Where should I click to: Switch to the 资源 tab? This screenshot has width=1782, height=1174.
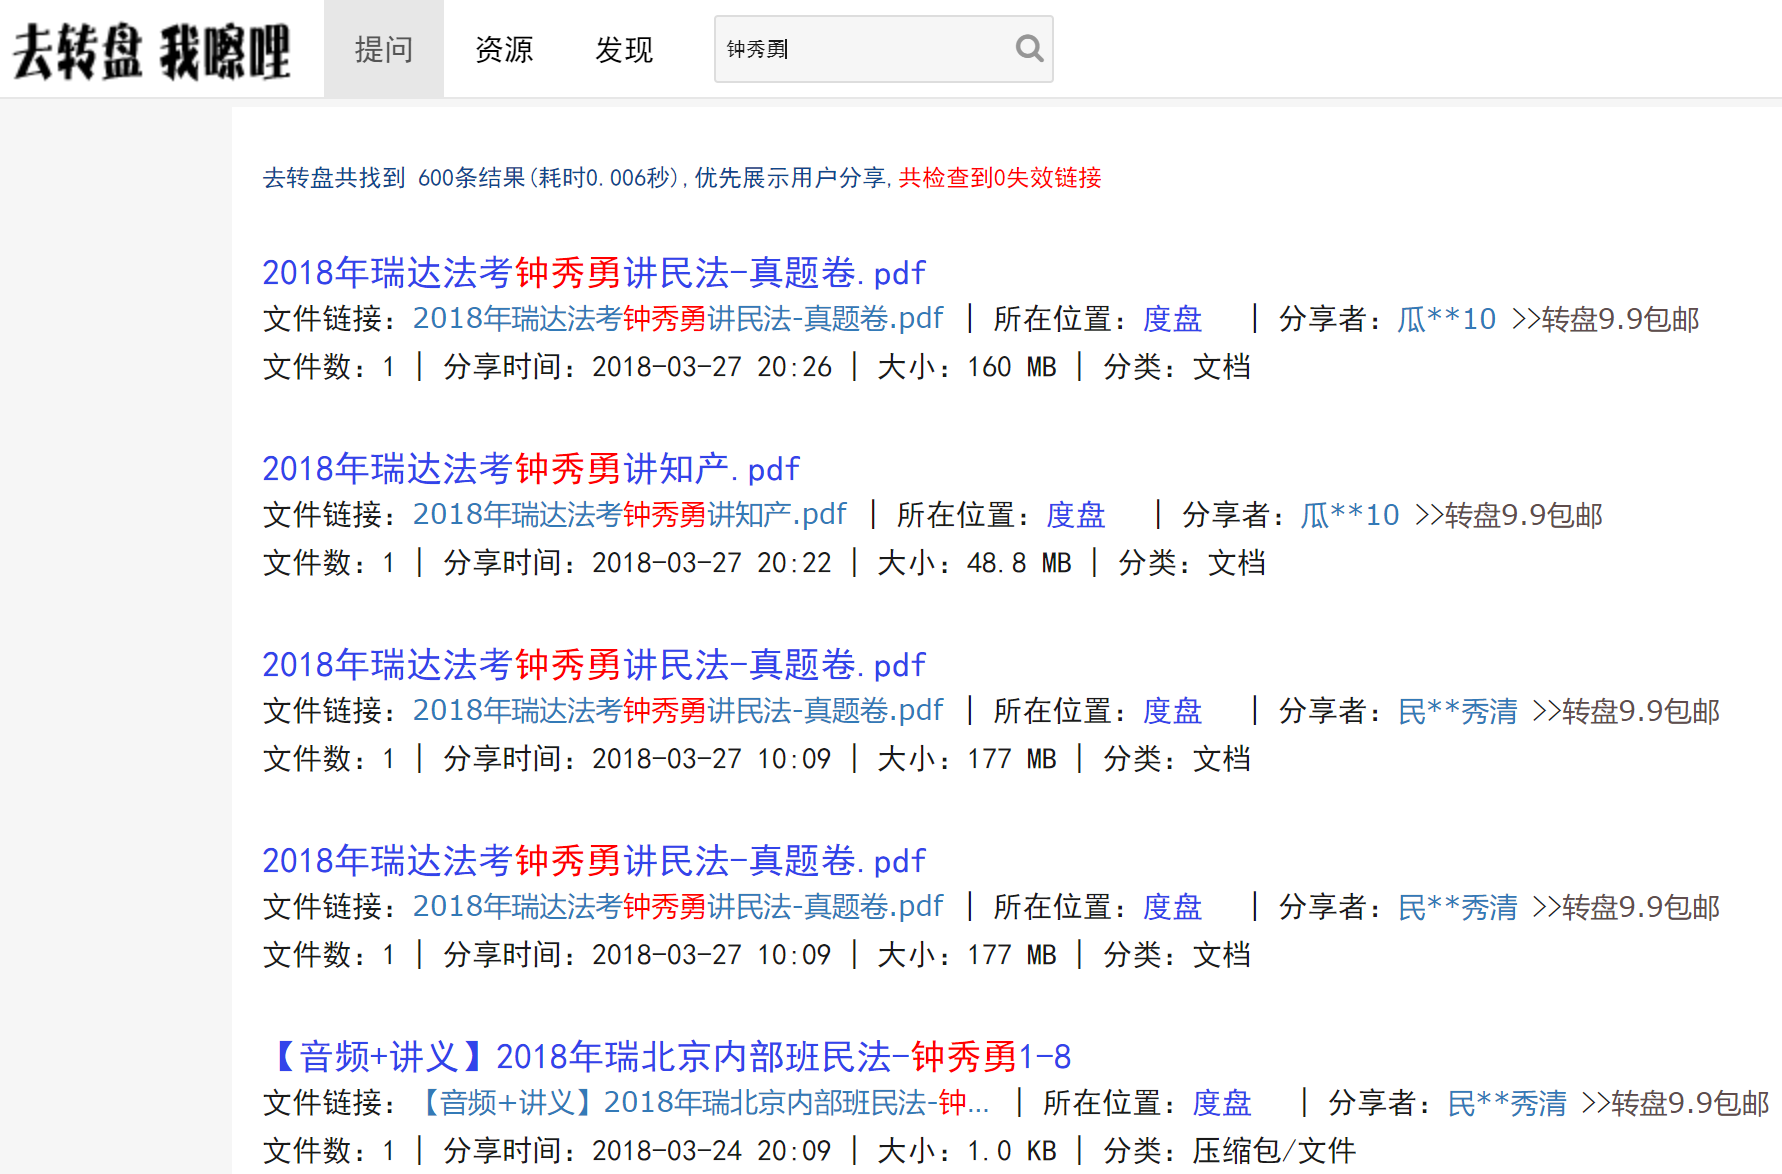[x=504, y=49]
